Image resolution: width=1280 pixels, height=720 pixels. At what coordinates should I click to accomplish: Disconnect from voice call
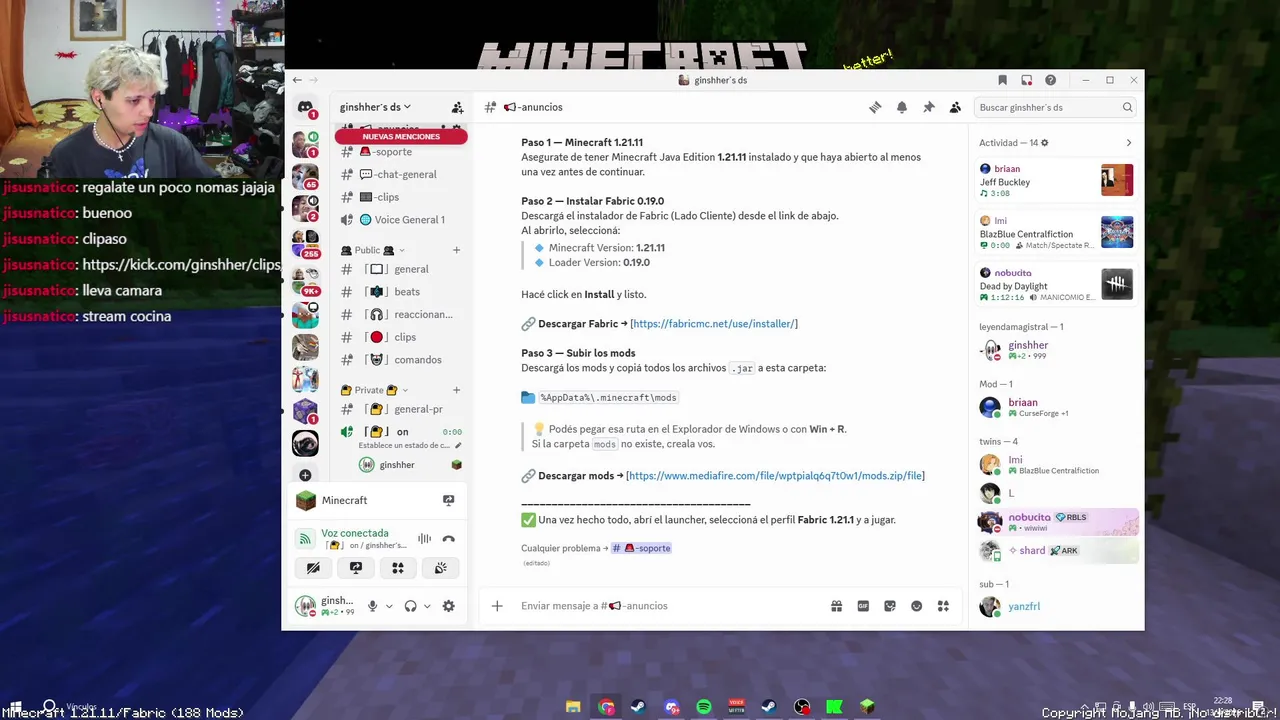(449, 539)
